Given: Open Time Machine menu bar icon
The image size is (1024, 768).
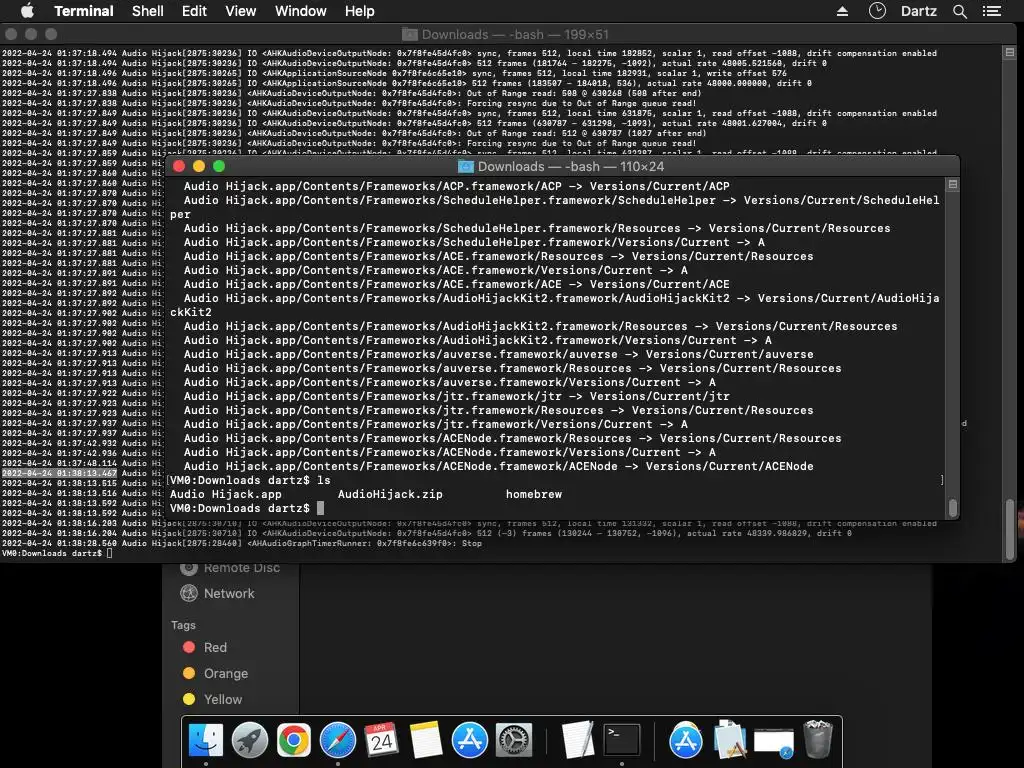Looking at the screenshot, I should pyautogui.click(x=877, y=11).
